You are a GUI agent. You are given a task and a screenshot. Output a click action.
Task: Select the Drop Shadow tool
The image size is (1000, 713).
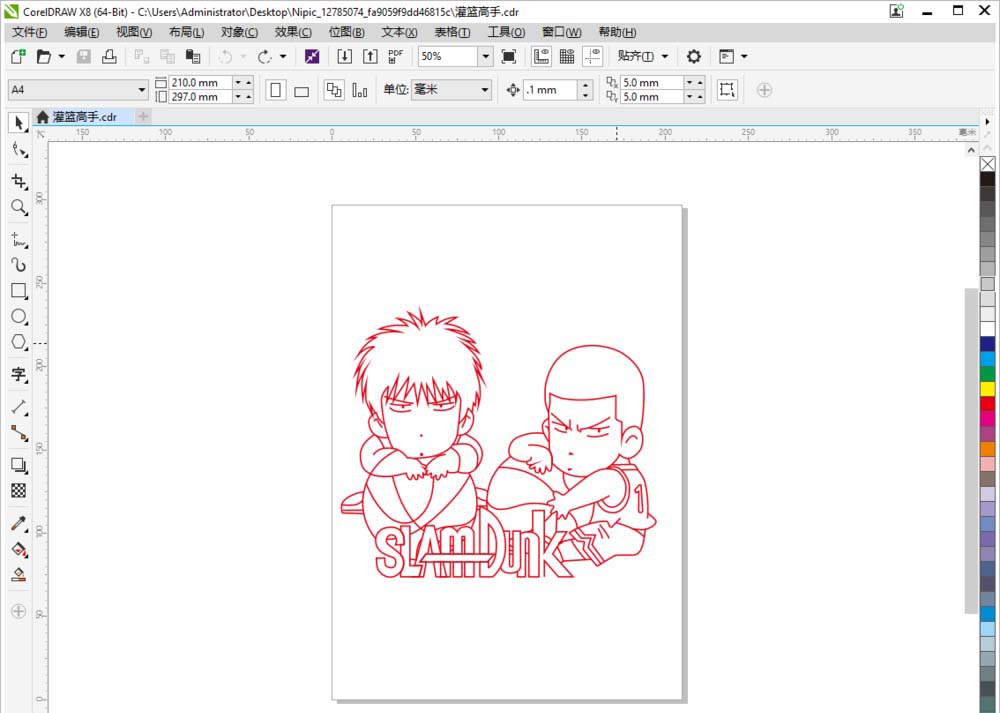tap(19, 465)
